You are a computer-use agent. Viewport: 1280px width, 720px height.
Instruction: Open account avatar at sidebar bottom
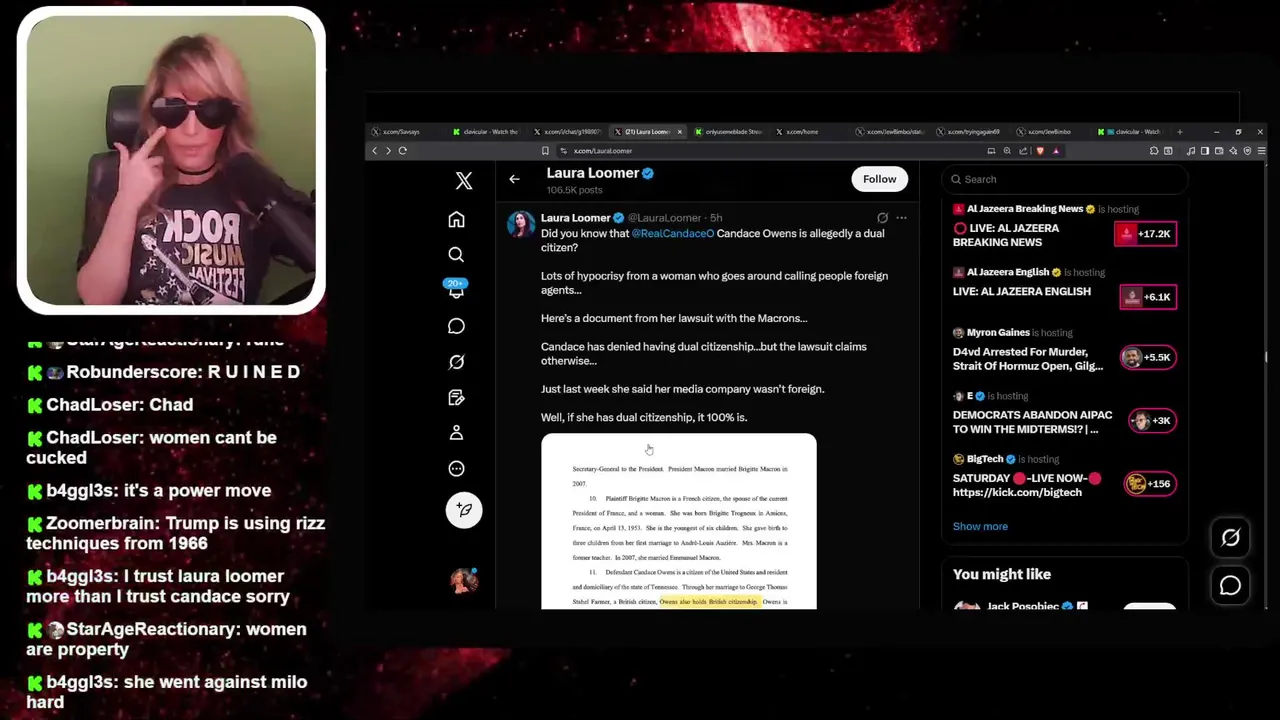click(x=464, y=580)
